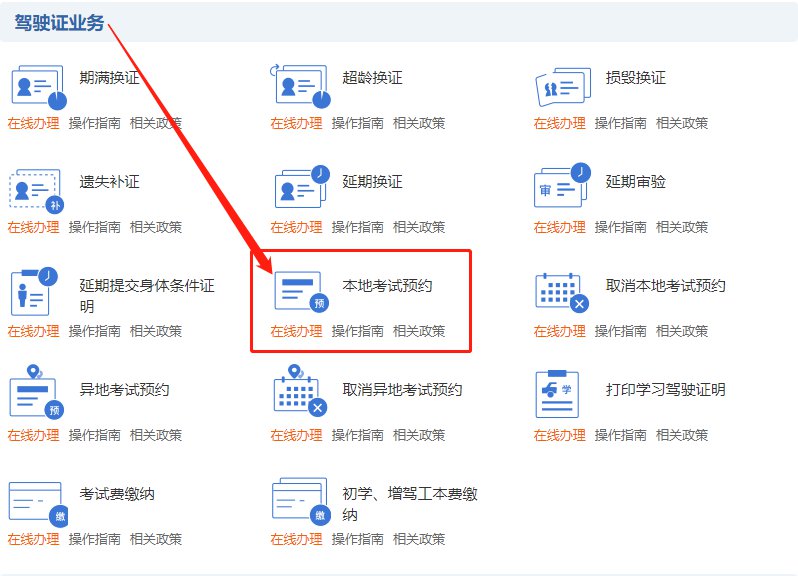798x576 pixels.
Task: Open 操作指南 for 考试费缴纳
Action: (95, 539)
